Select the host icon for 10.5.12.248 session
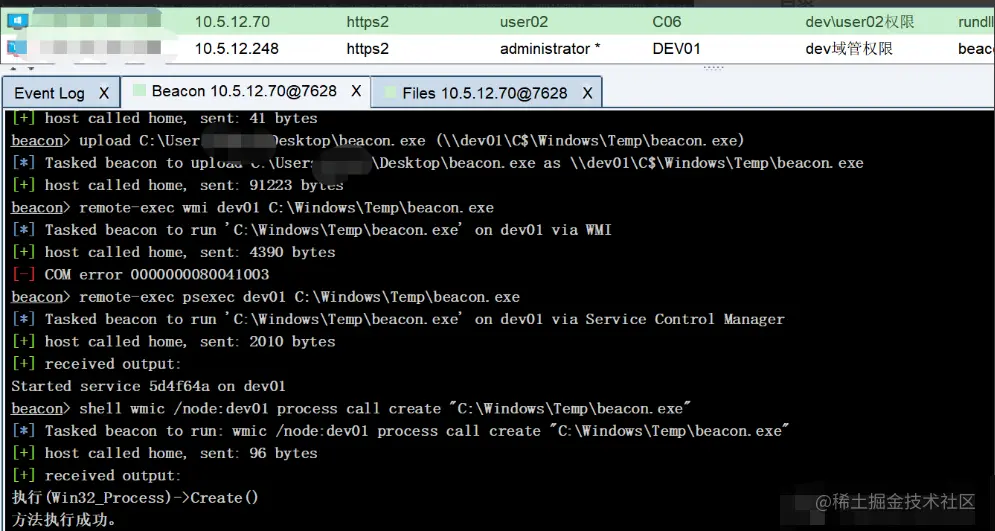Viewport: 995px width, 531px height. coord(17,48)
